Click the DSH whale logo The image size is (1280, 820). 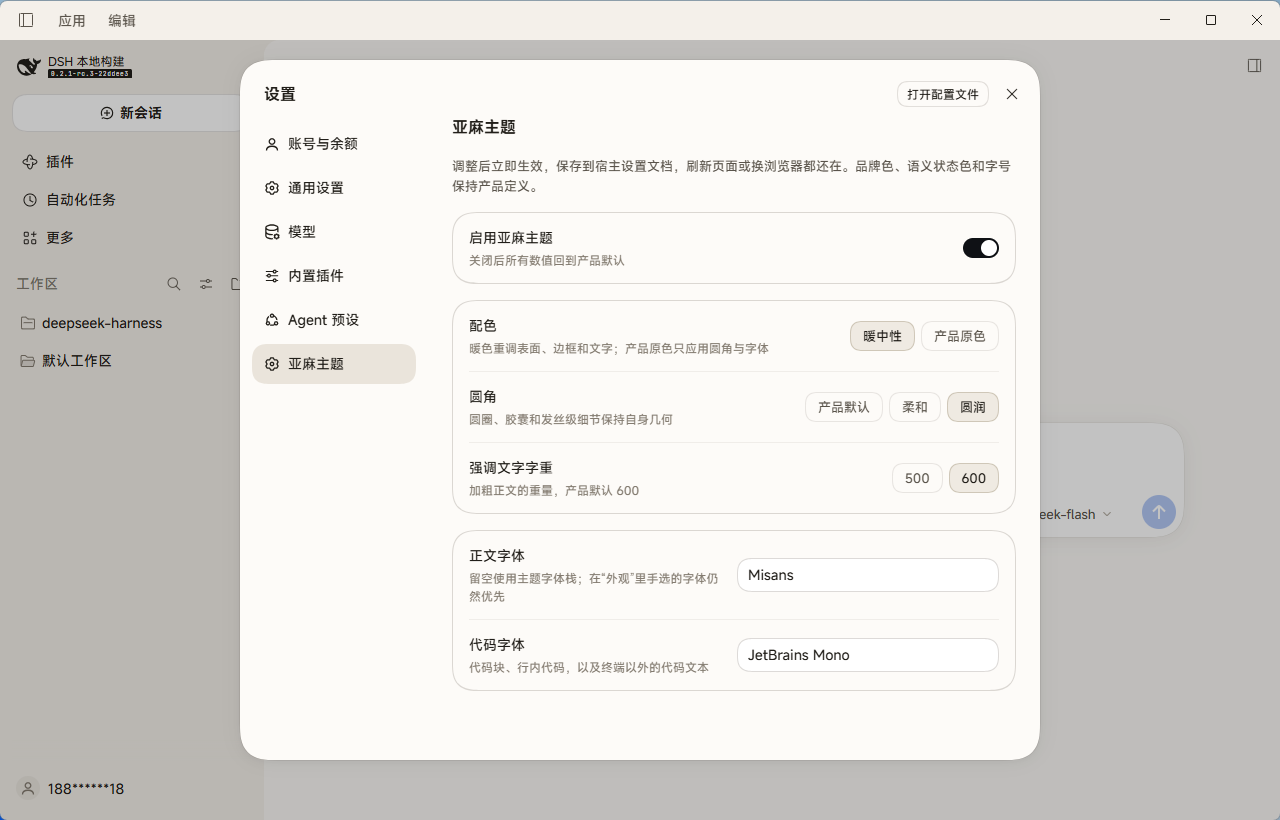tap(28, 67)
